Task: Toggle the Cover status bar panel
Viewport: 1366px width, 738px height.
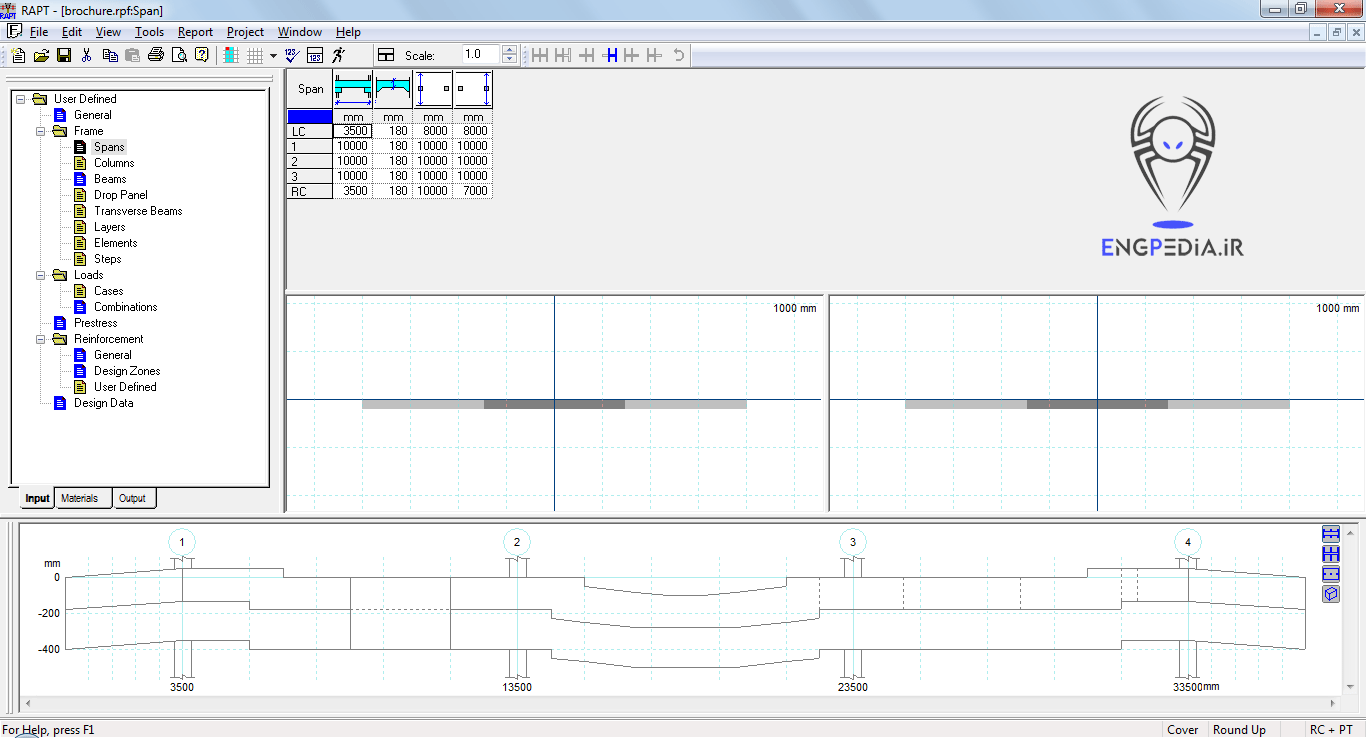Action: [x=1183, y=730]
